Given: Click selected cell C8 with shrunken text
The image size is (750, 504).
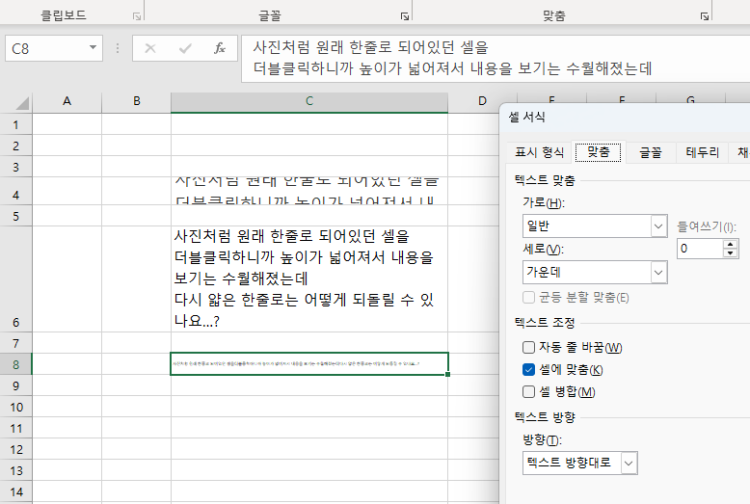Looking at the screenshot, I should (309, 364).
